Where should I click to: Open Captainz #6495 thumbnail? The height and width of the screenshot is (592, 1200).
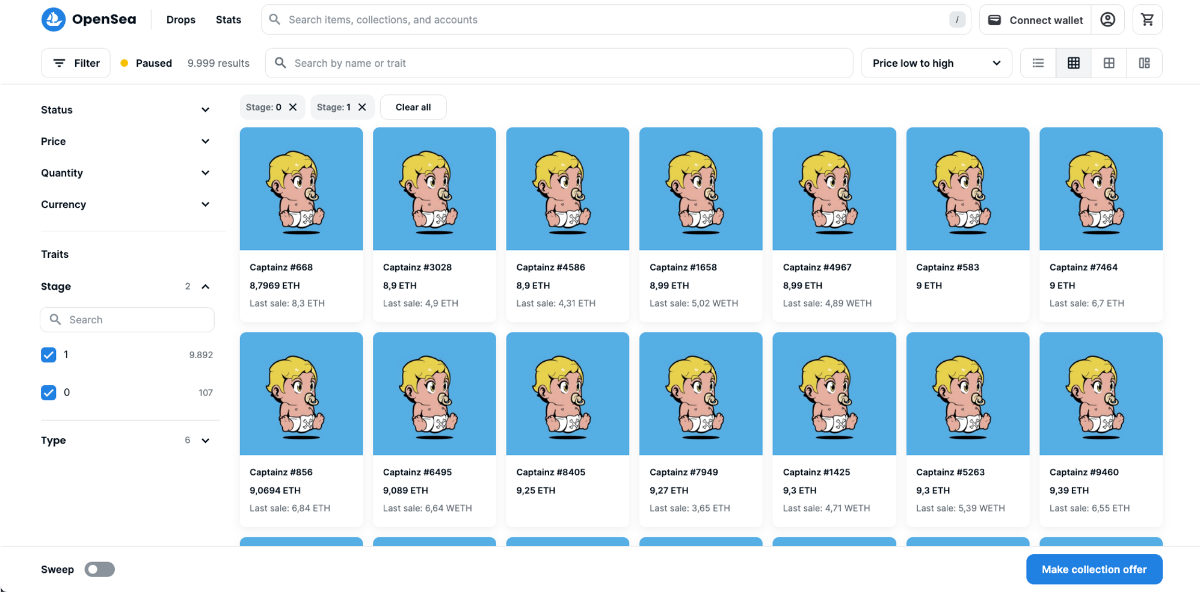click(x=434, y=393)
